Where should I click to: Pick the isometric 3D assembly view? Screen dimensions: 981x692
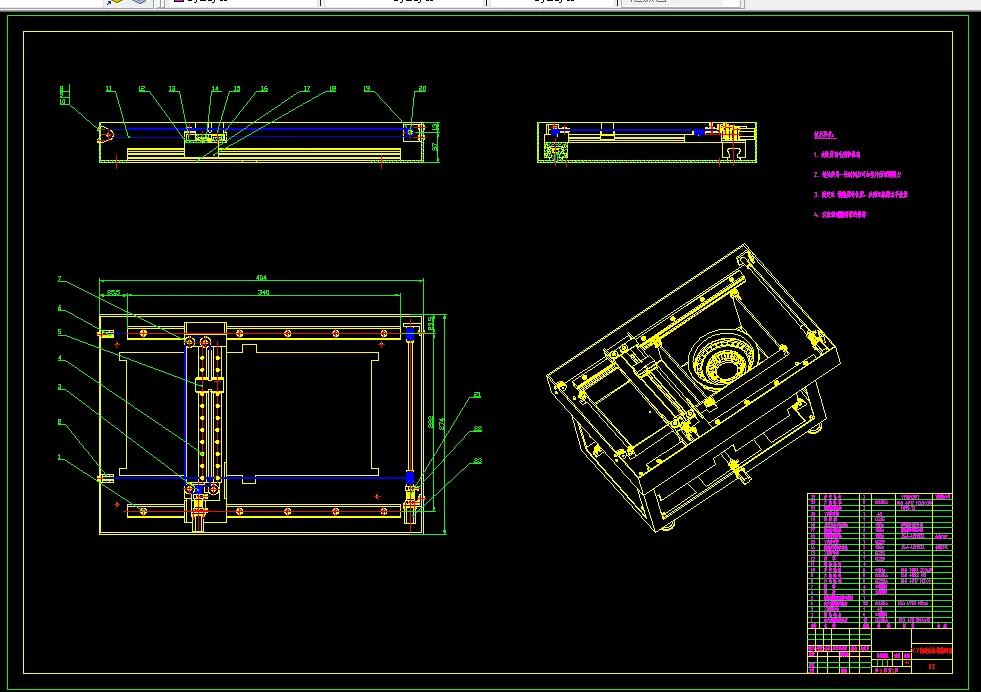(x=693, y=388)
